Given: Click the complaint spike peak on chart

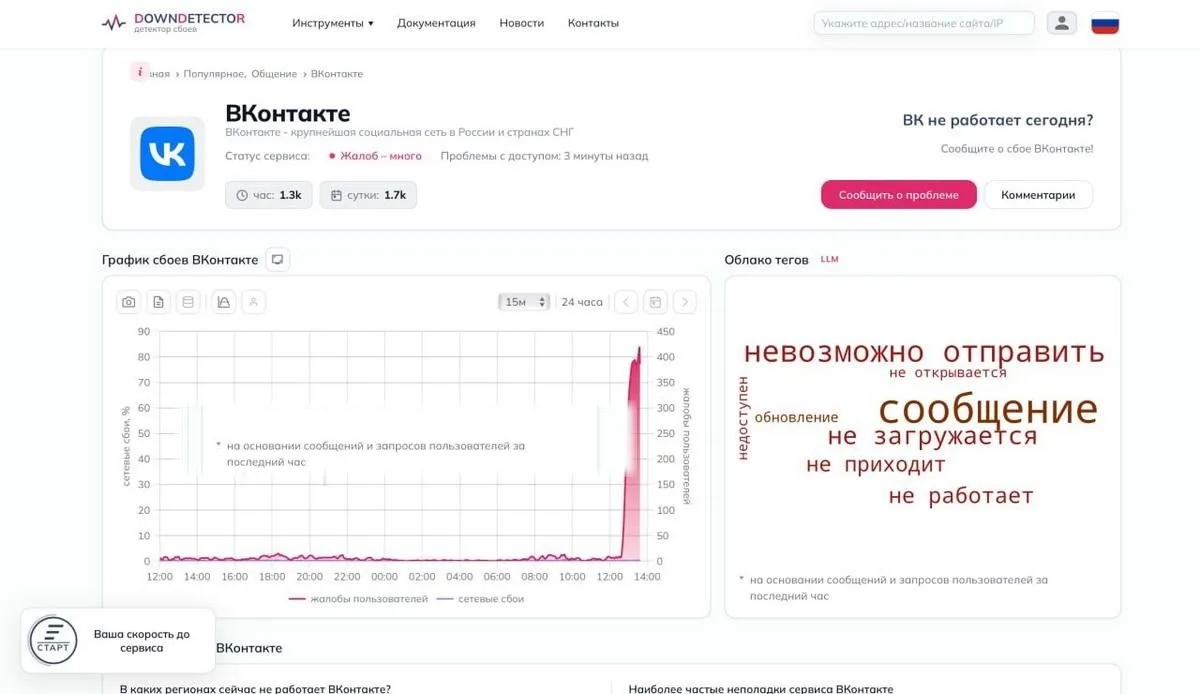Looking at the screenshot, I should [x=640, y=350].
